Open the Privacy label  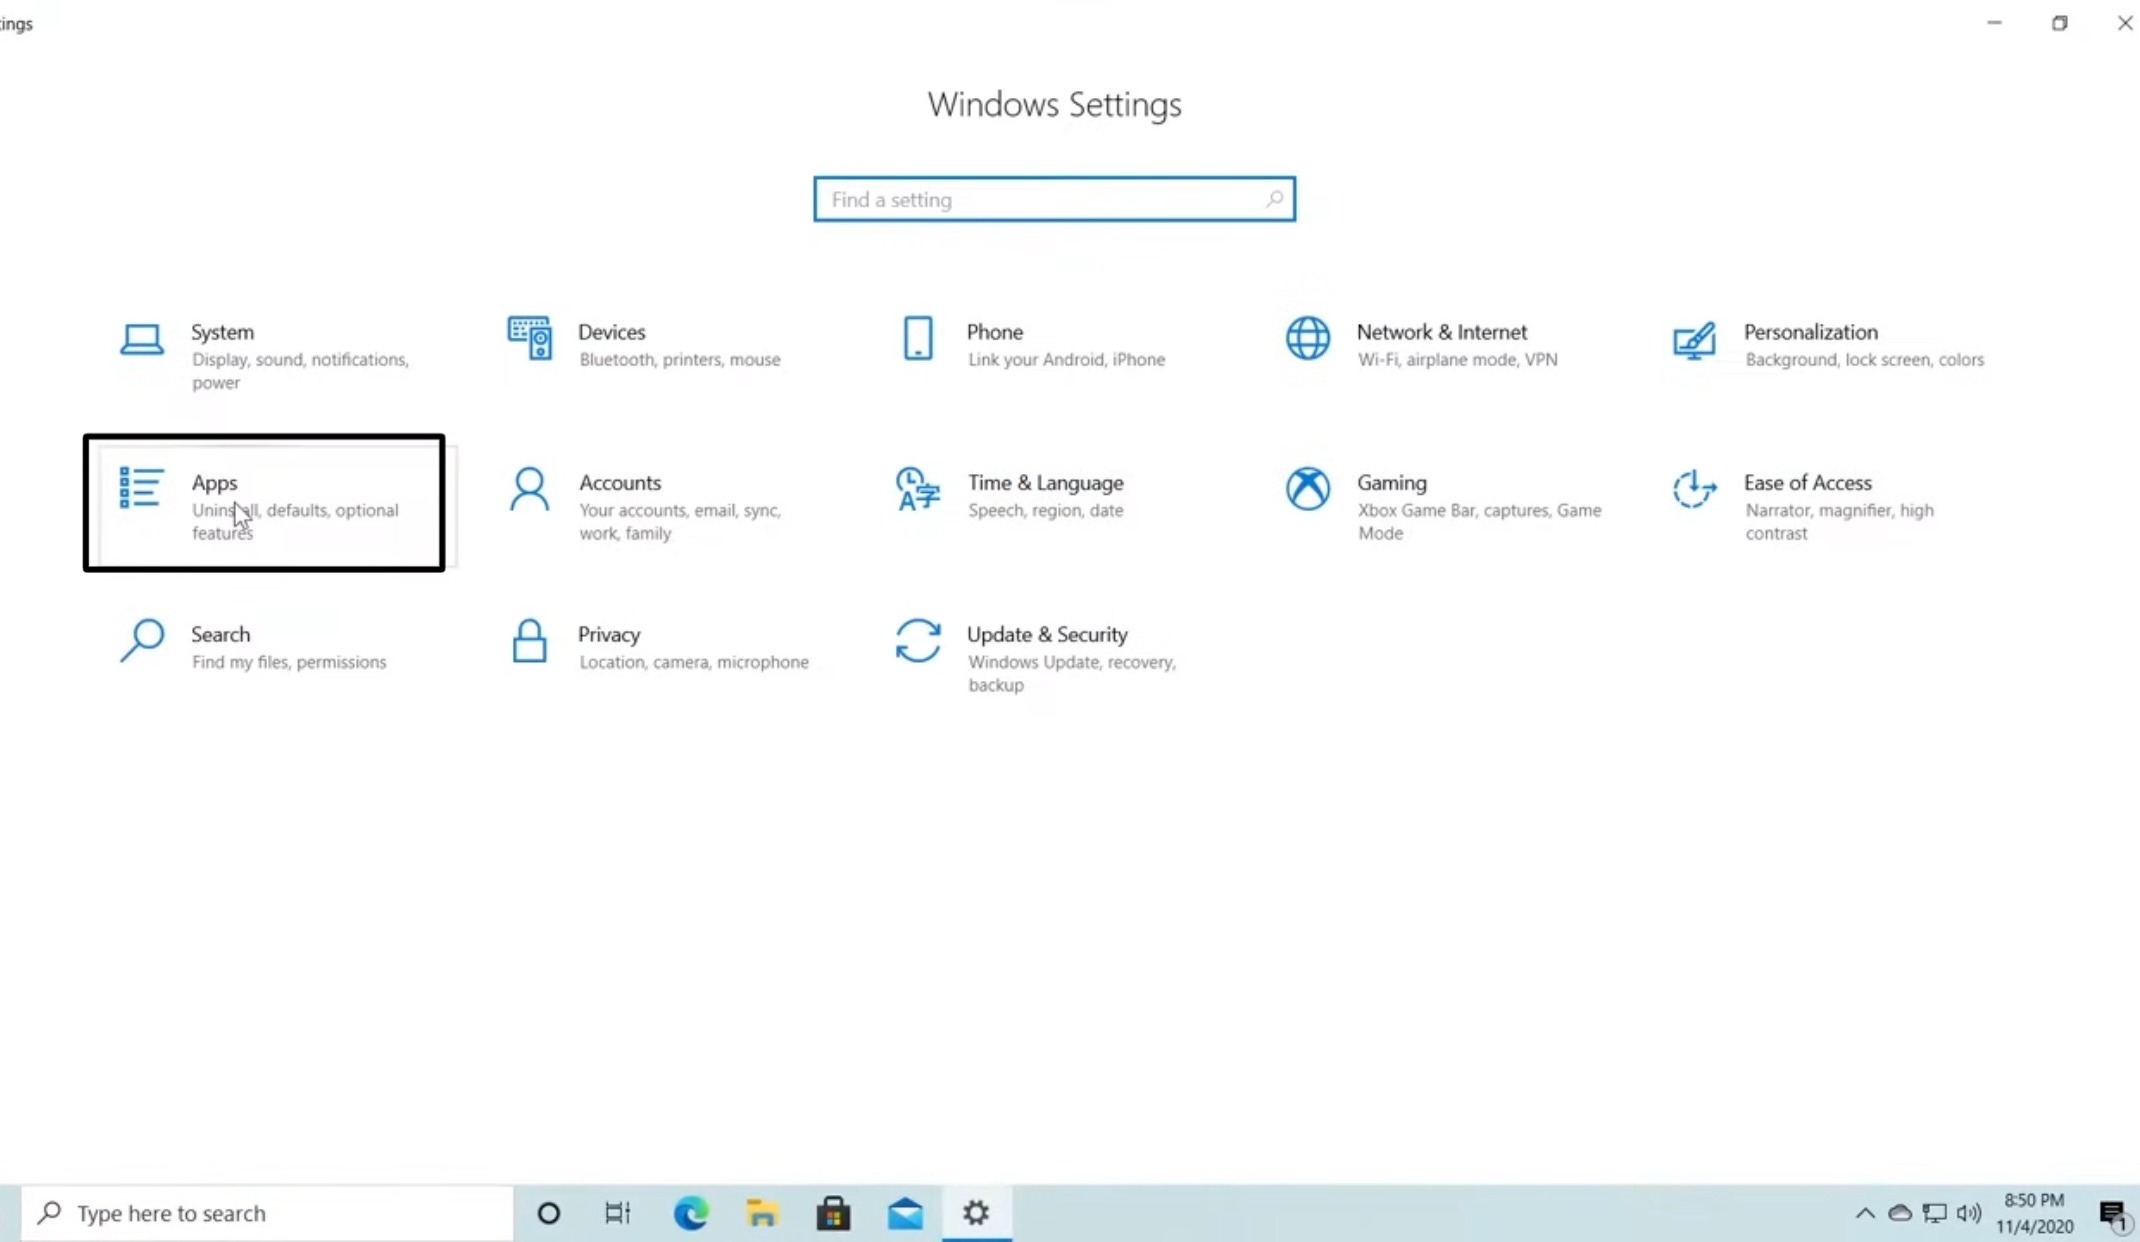coord(608,634)
